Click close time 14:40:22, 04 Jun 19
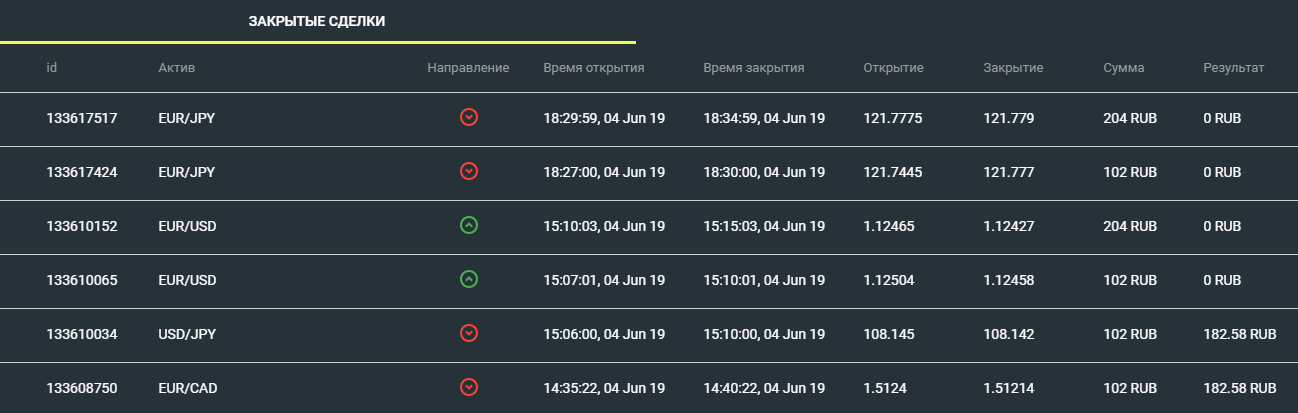This screenshot has height=413, width=1298. (x=764, y=387)
